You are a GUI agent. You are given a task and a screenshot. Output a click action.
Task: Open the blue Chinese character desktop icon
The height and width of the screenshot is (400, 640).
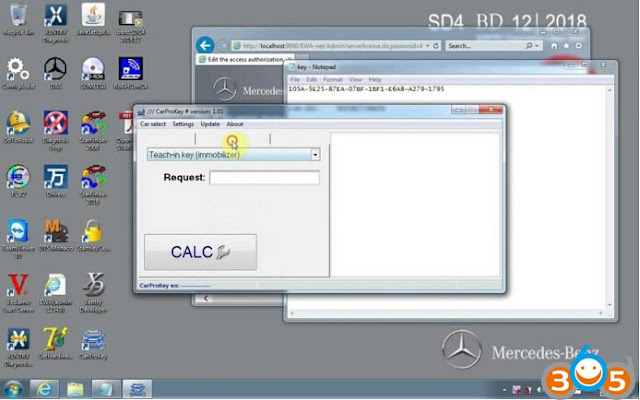click(x=56, y=181)
